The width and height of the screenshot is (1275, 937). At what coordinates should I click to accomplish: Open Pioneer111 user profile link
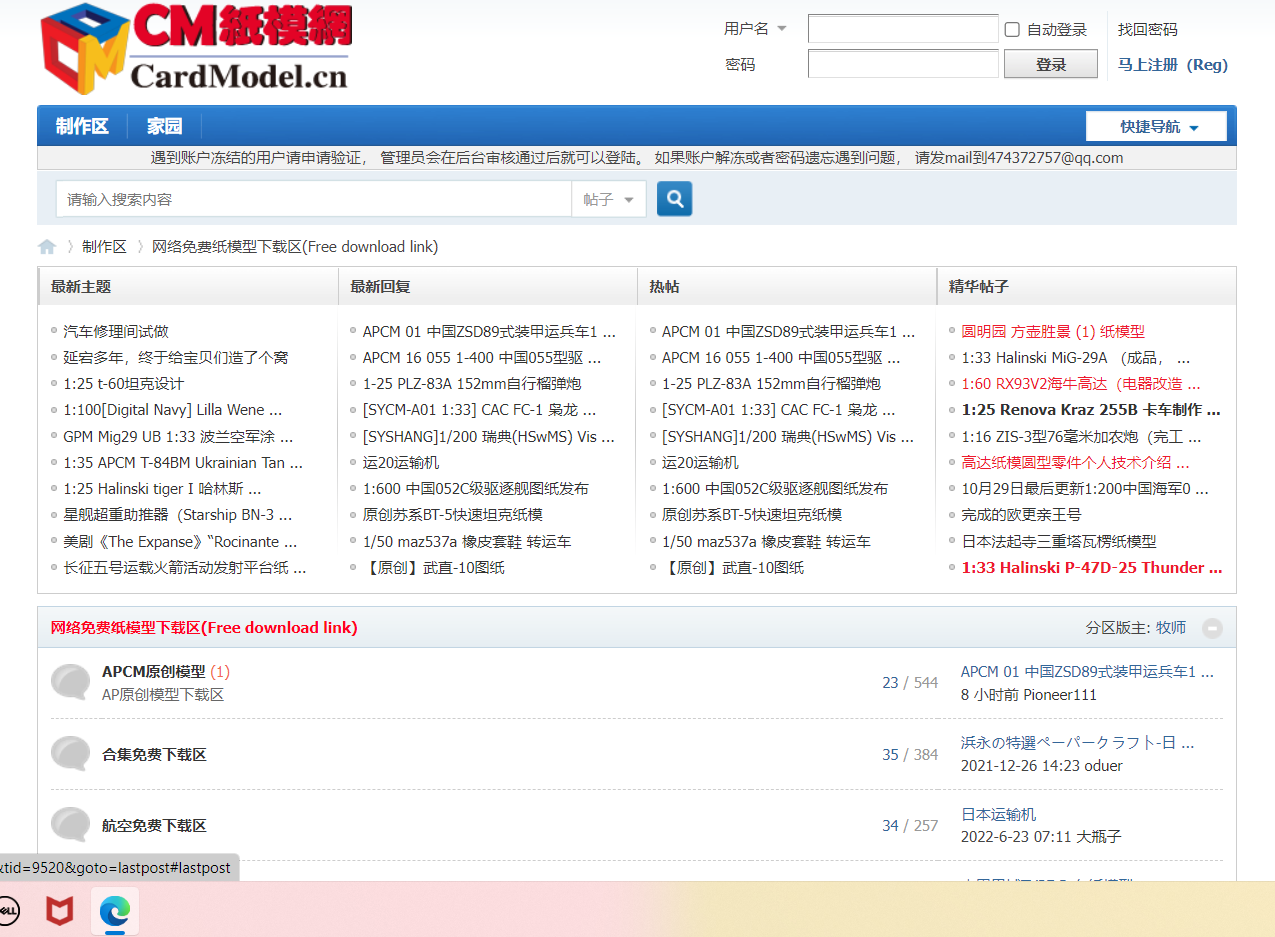1058,694
